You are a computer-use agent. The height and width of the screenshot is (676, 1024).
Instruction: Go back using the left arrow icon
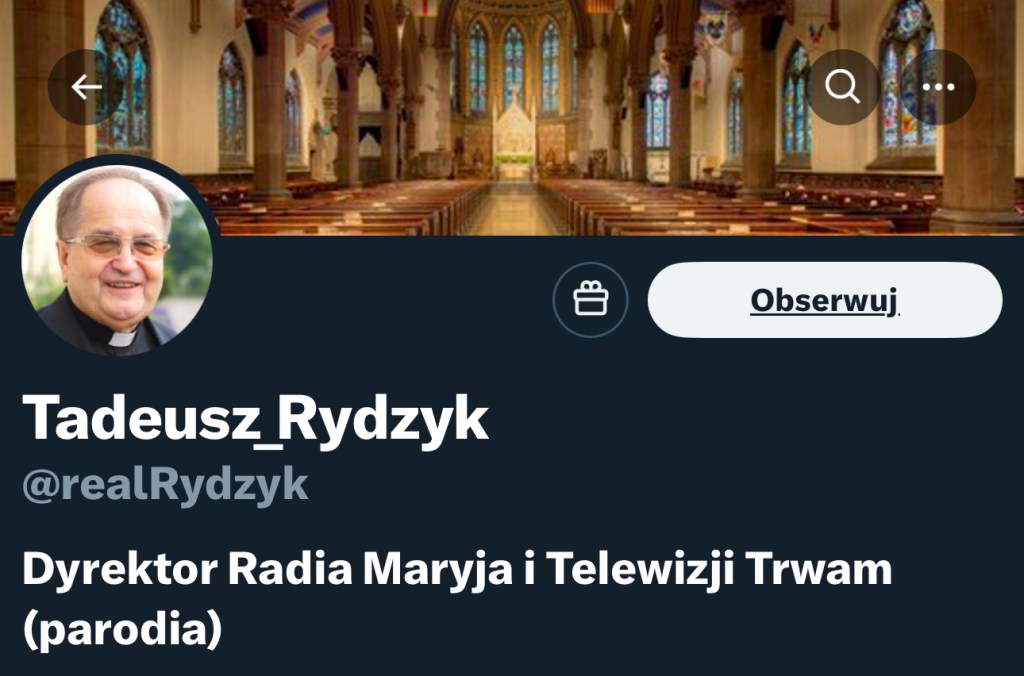(86, 87)
